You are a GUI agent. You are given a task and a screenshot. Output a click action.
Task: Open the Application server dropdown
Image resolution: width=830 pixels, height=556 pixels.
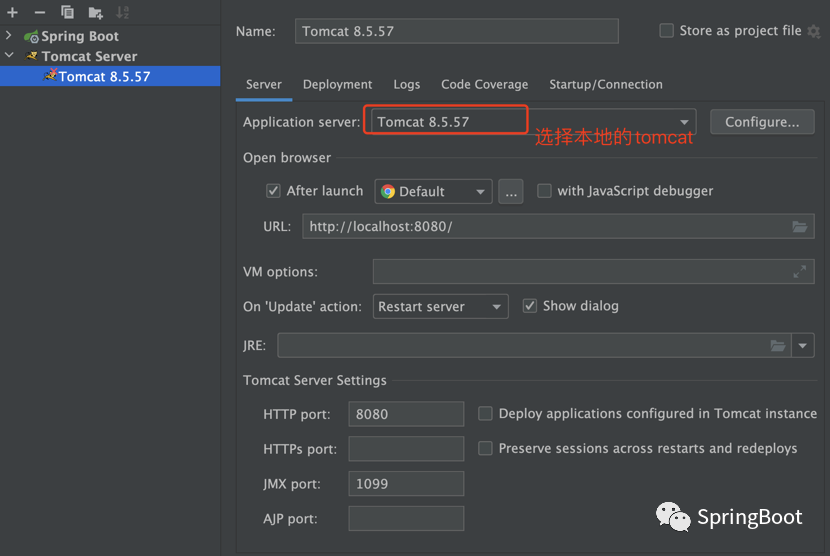coord(684,122)
